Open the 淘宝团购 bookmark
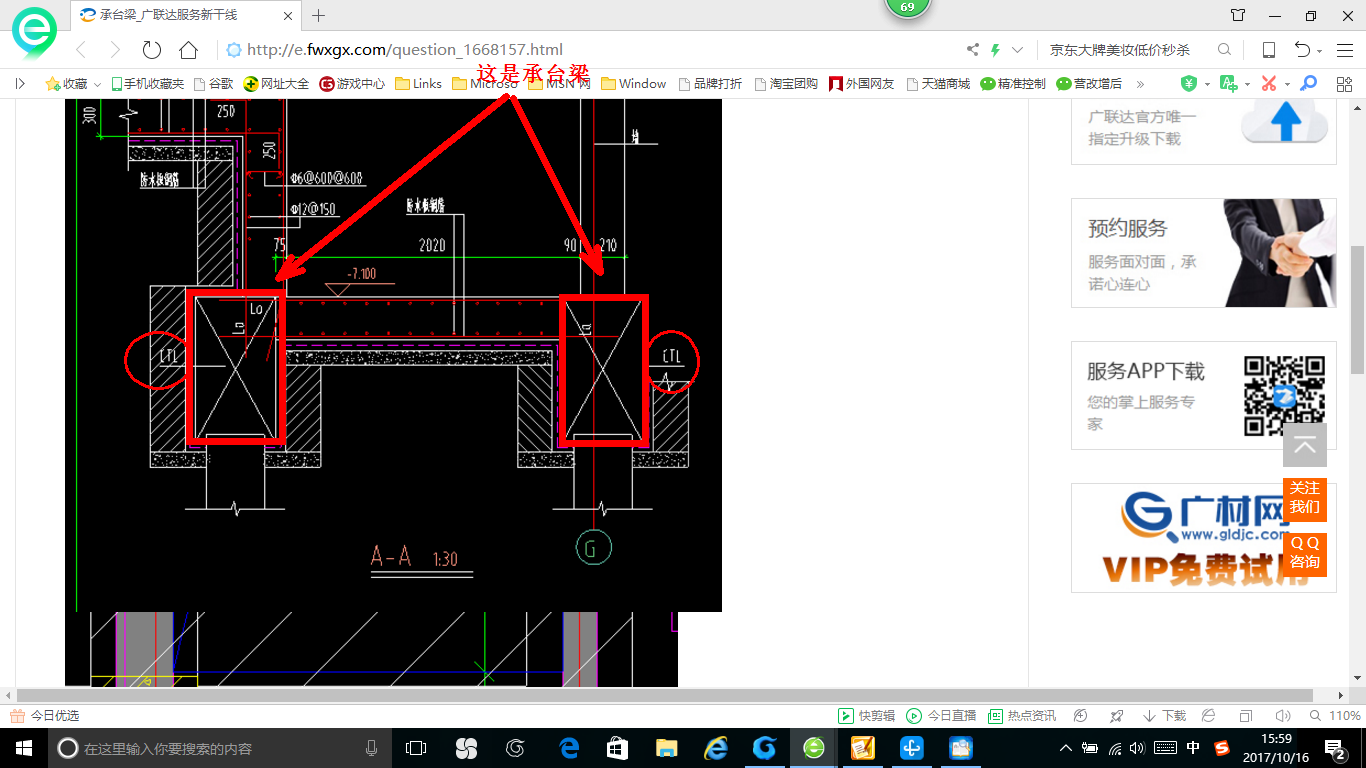This screenshot has height=768, width=1366. tap(786, 84)
